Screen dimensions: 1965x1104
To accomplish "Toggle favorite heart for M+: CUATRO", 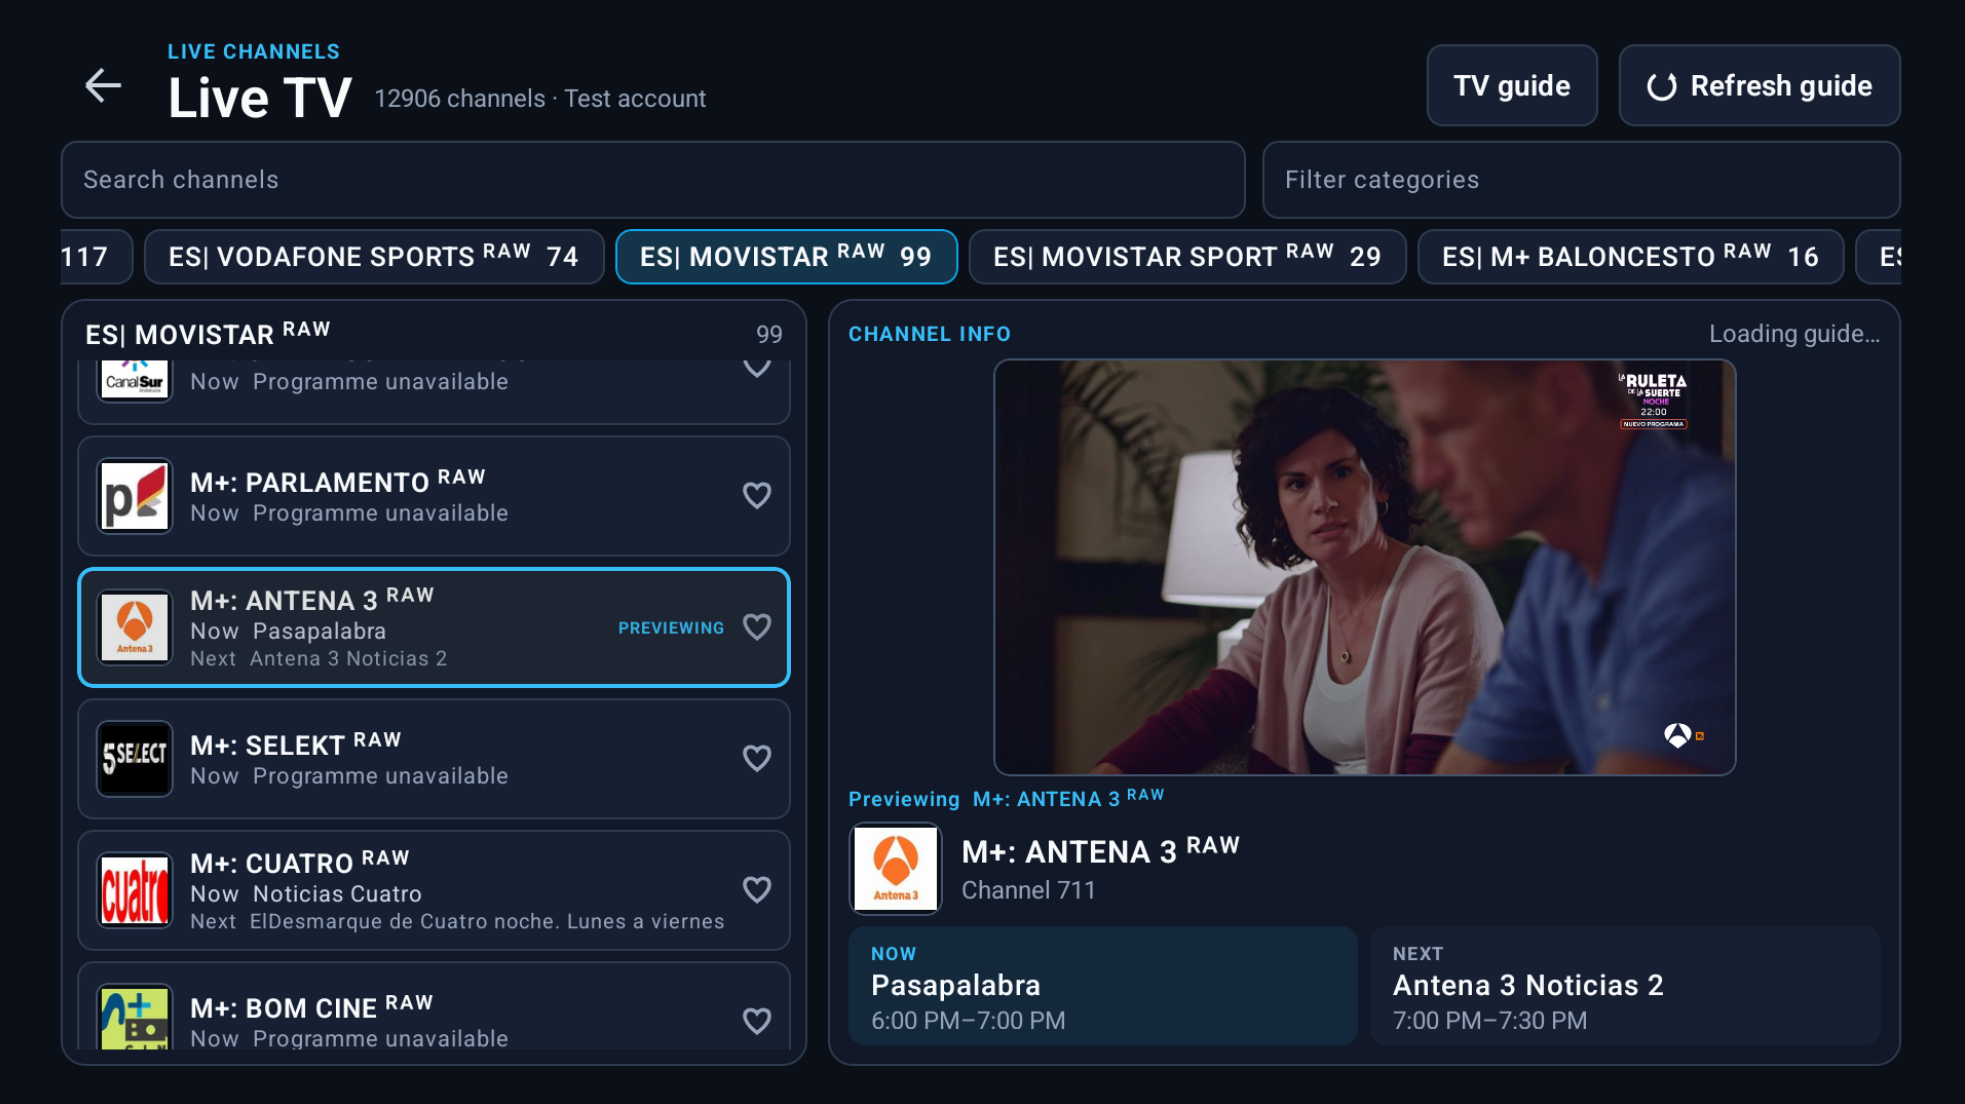I will [x=757, y=890].
